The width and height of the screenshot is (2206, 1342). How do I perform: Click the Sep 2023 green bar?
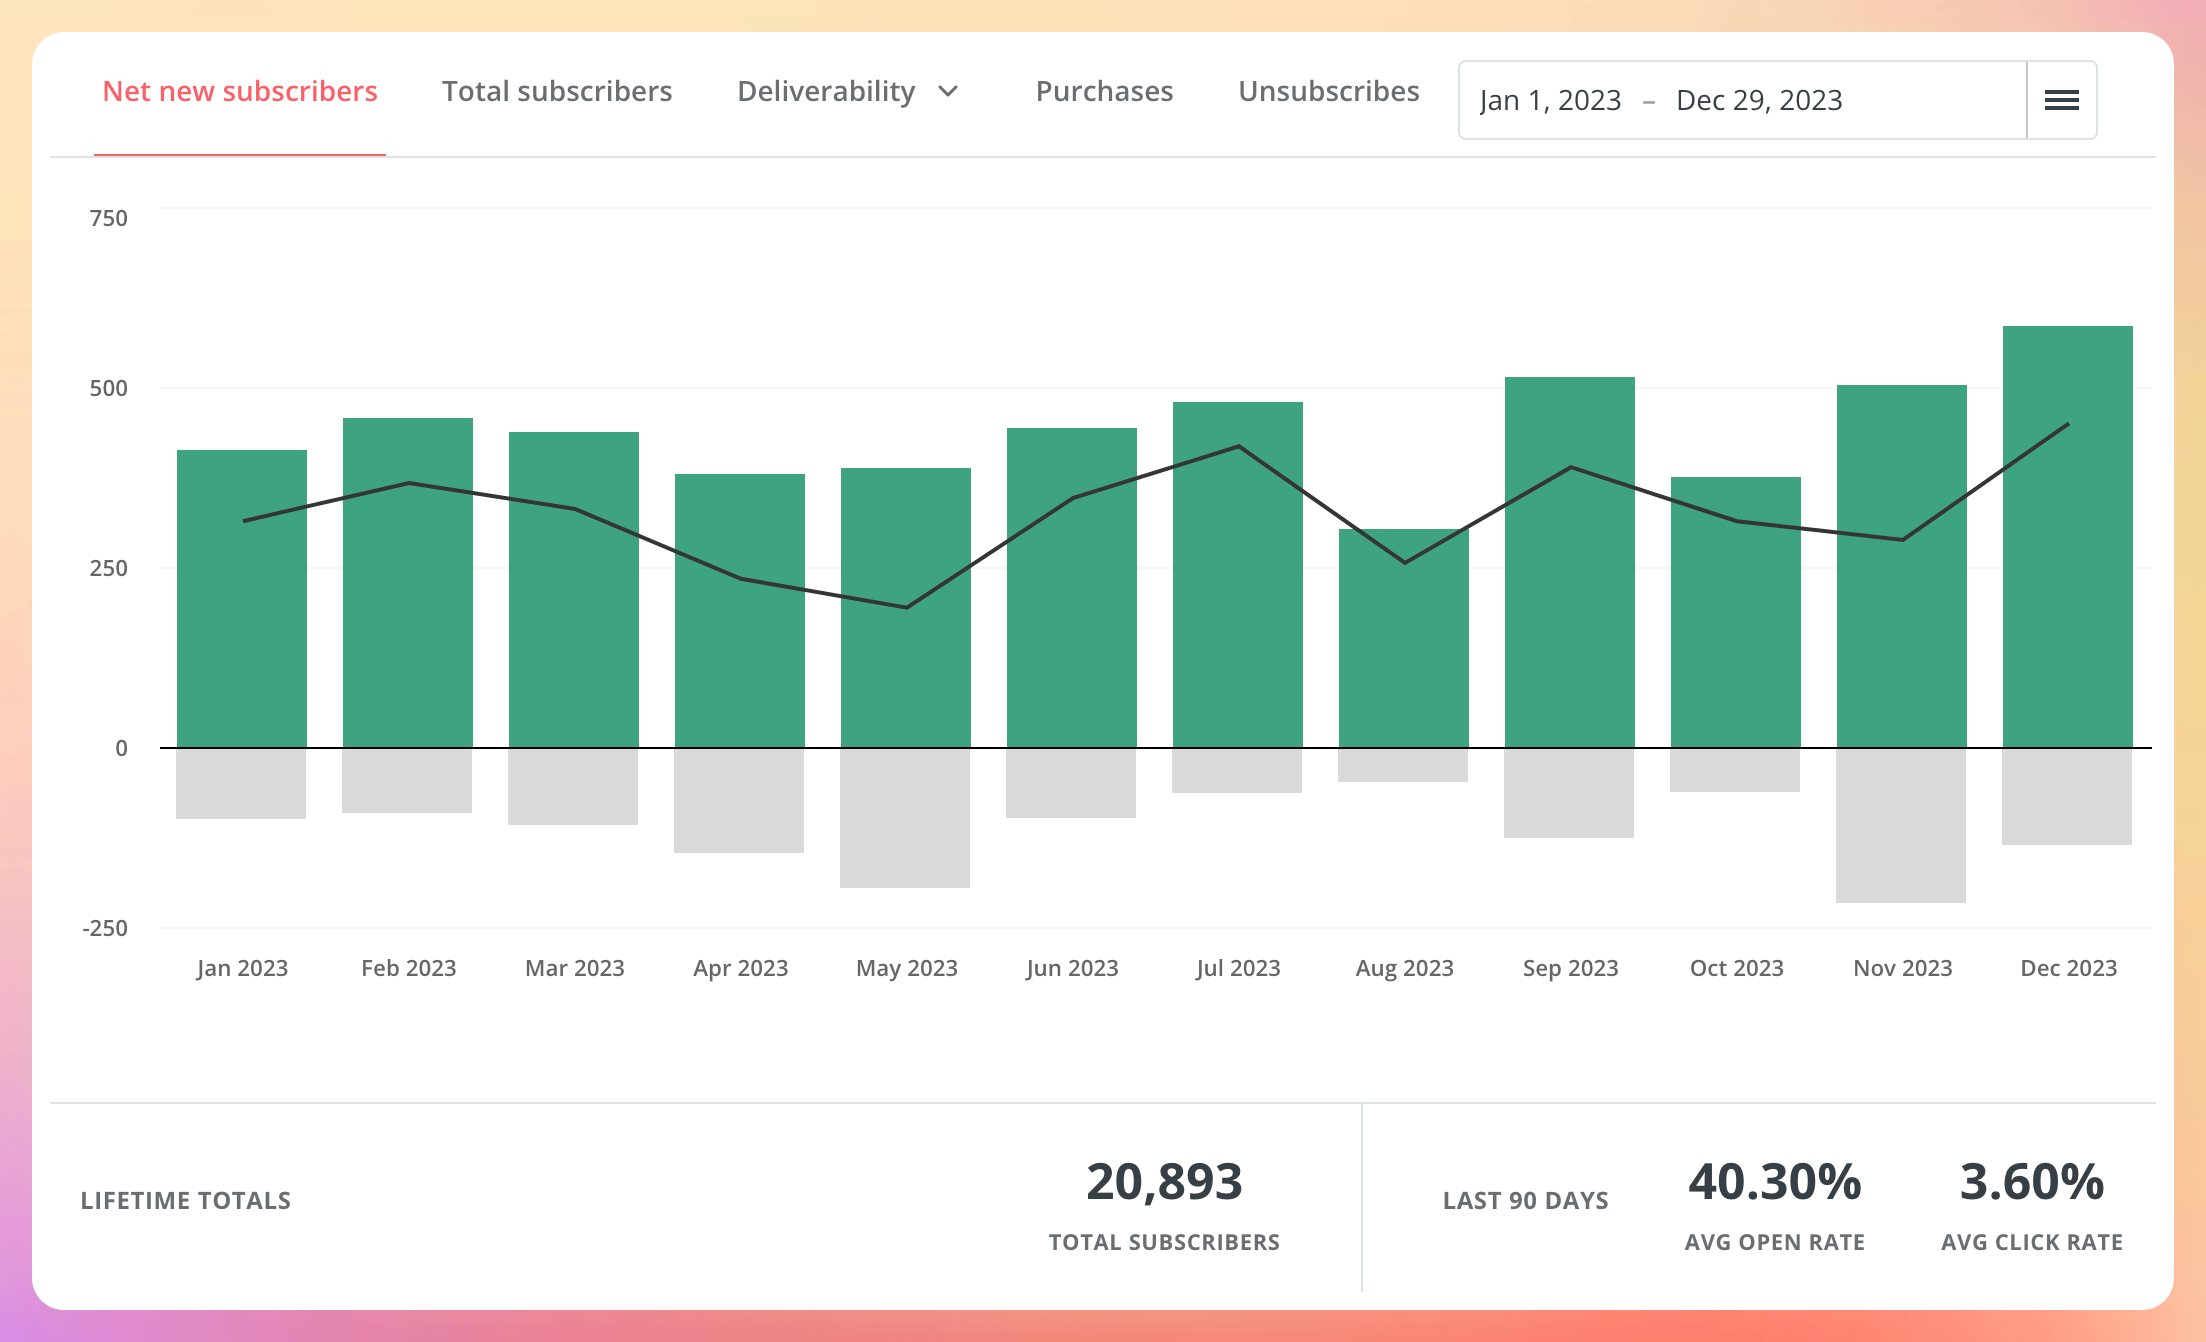point(1570,560)
